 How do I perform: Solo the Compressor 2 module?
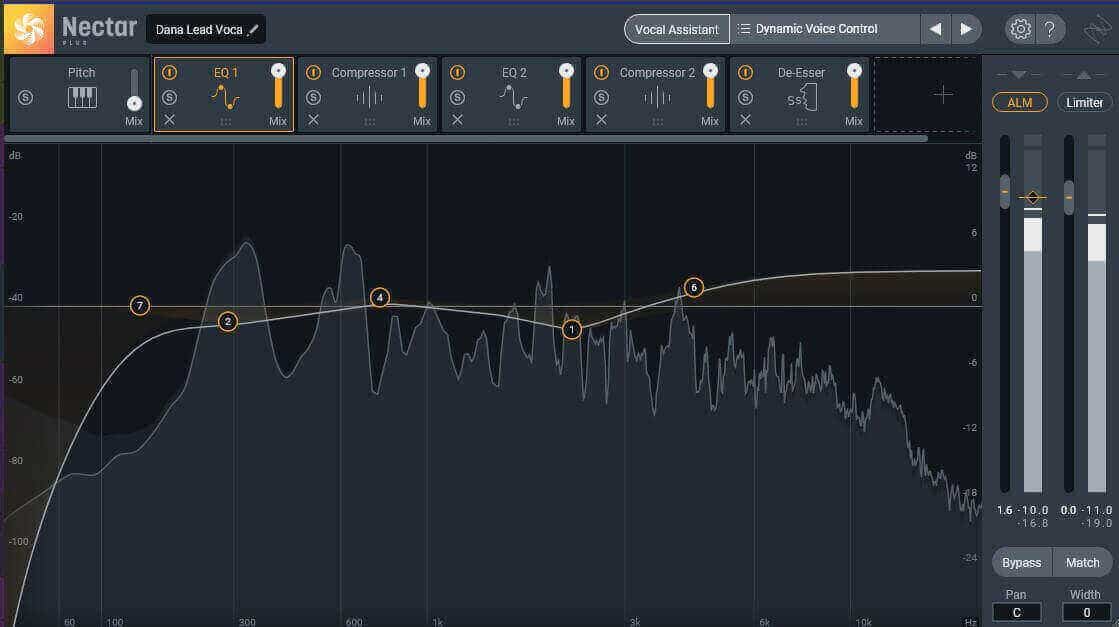pos(602,97)
